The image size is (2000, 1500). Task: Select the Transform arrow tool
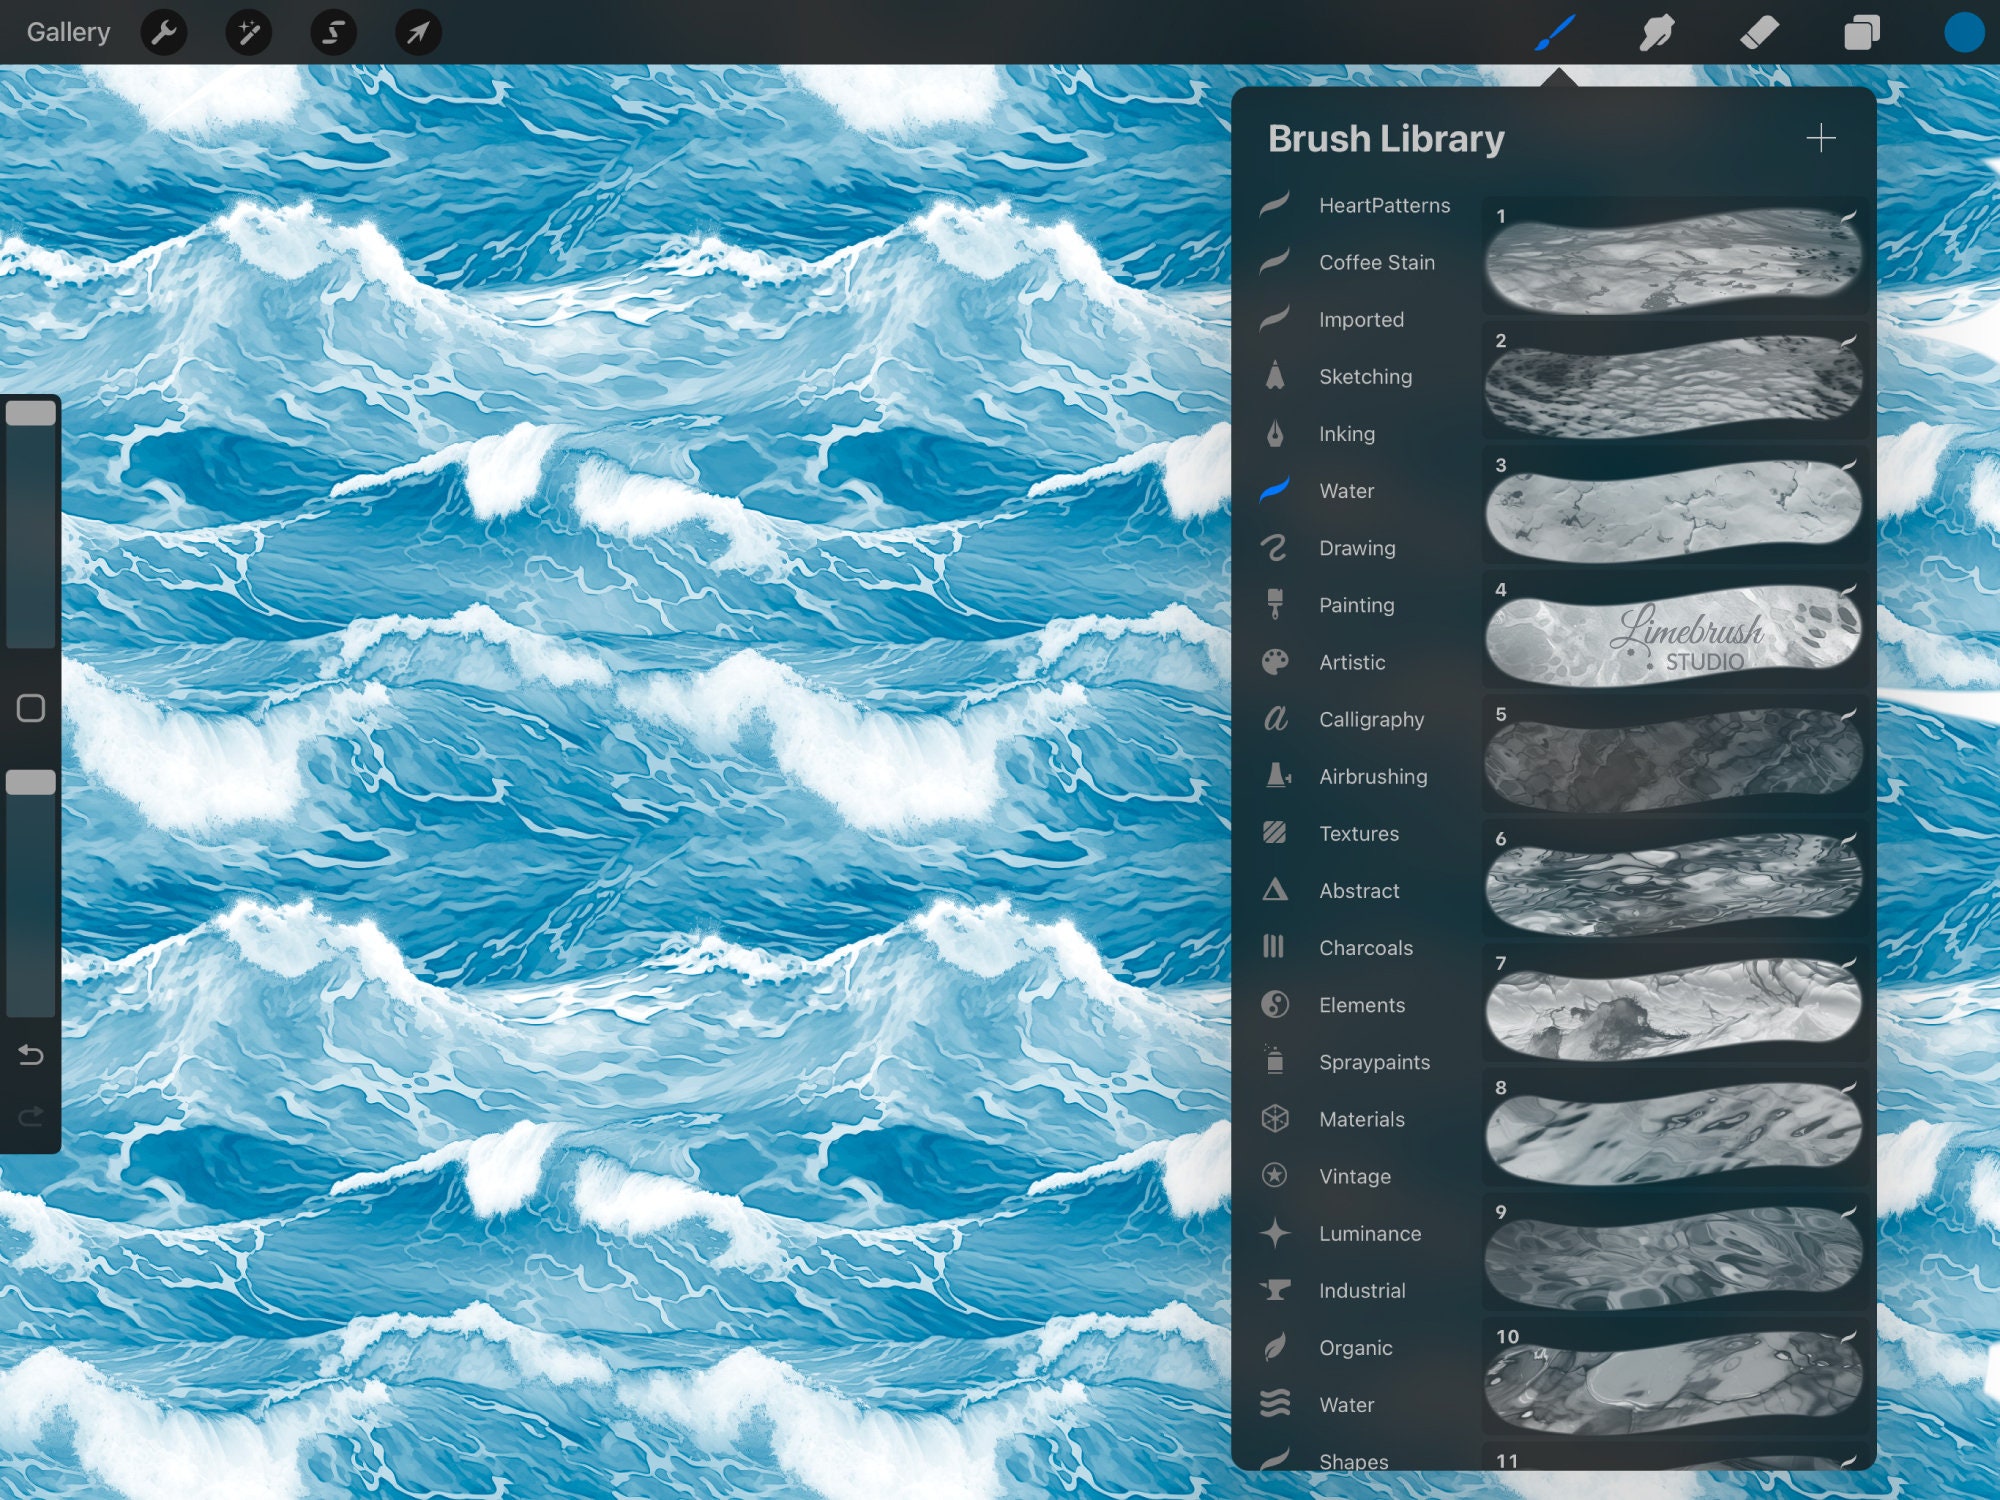click(418, 32)
